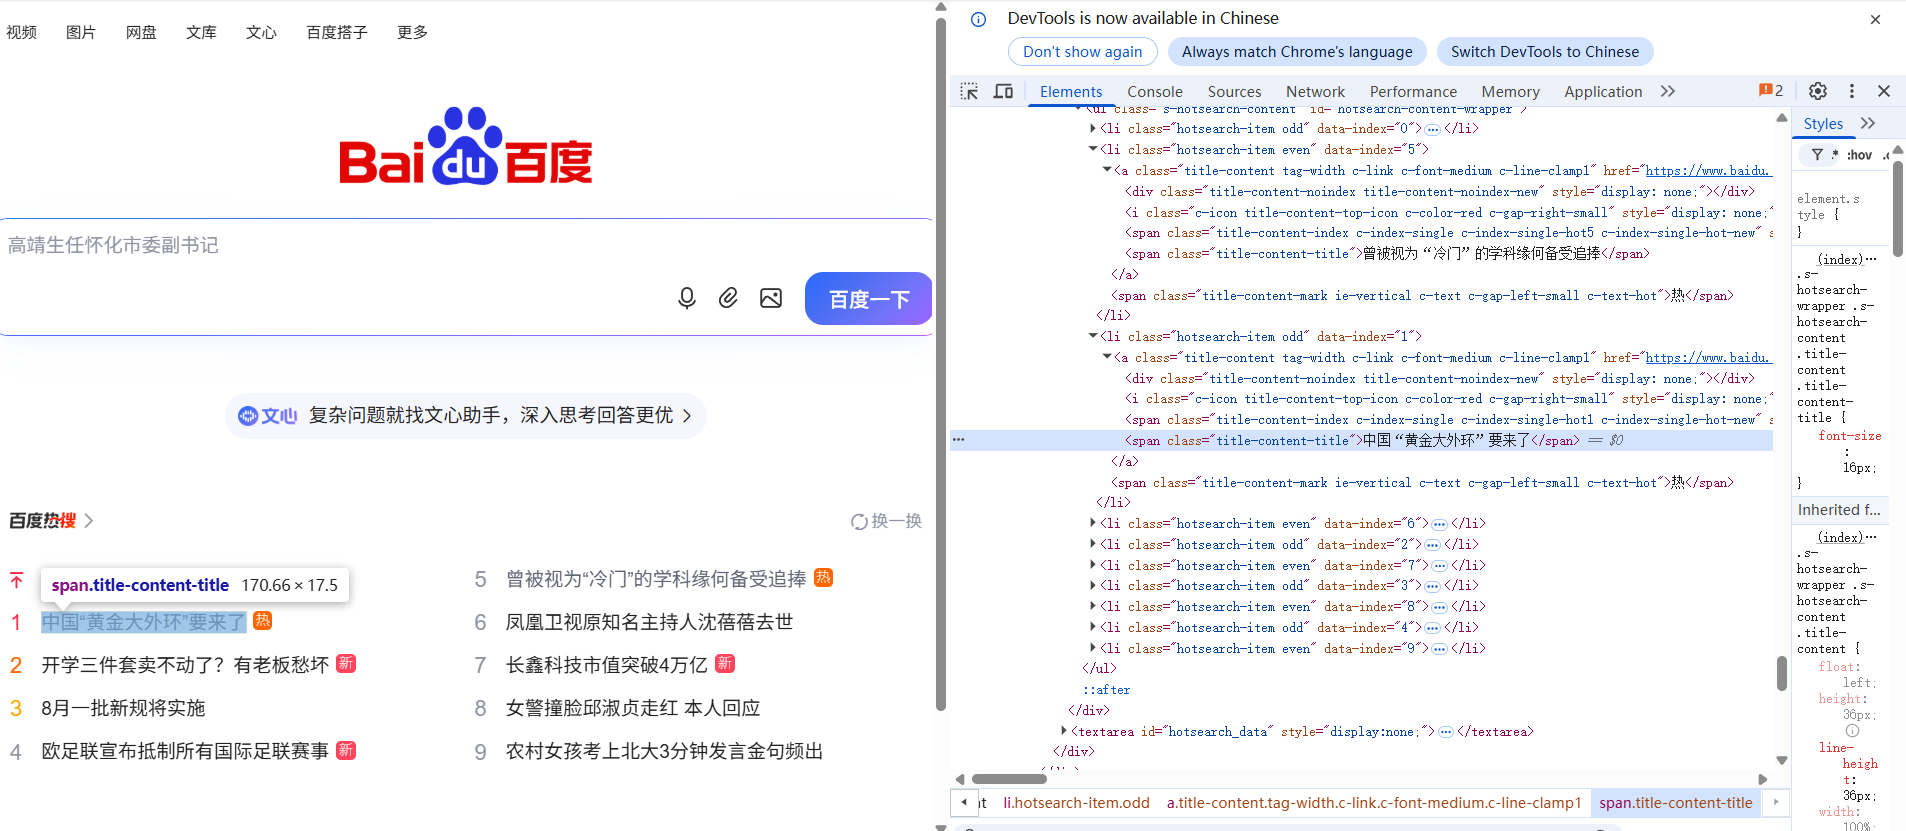Select breadcrumb li.hotsearch-item.odd
This screenshot has height=831, width=1906.
1076,803
